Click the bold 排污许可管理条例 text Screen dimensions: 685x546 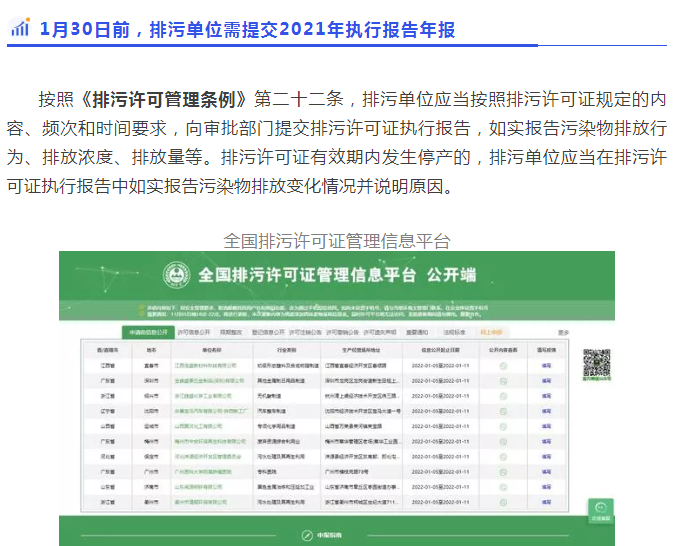click(x=169, y=100)
